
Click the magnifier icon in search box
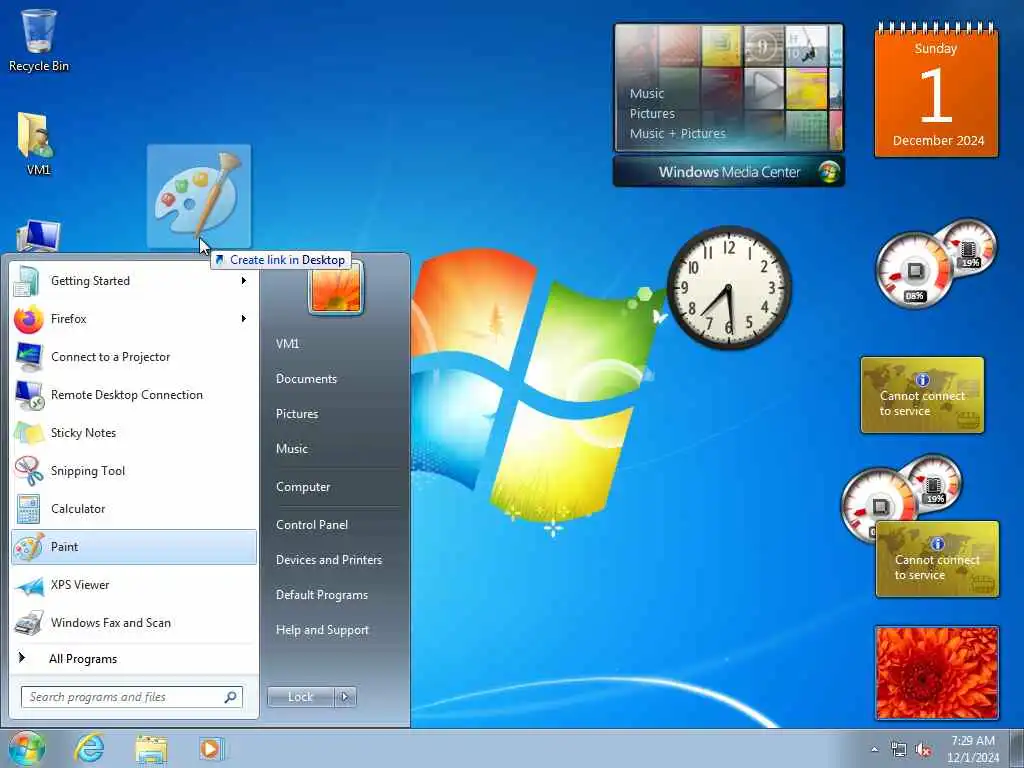231,697
